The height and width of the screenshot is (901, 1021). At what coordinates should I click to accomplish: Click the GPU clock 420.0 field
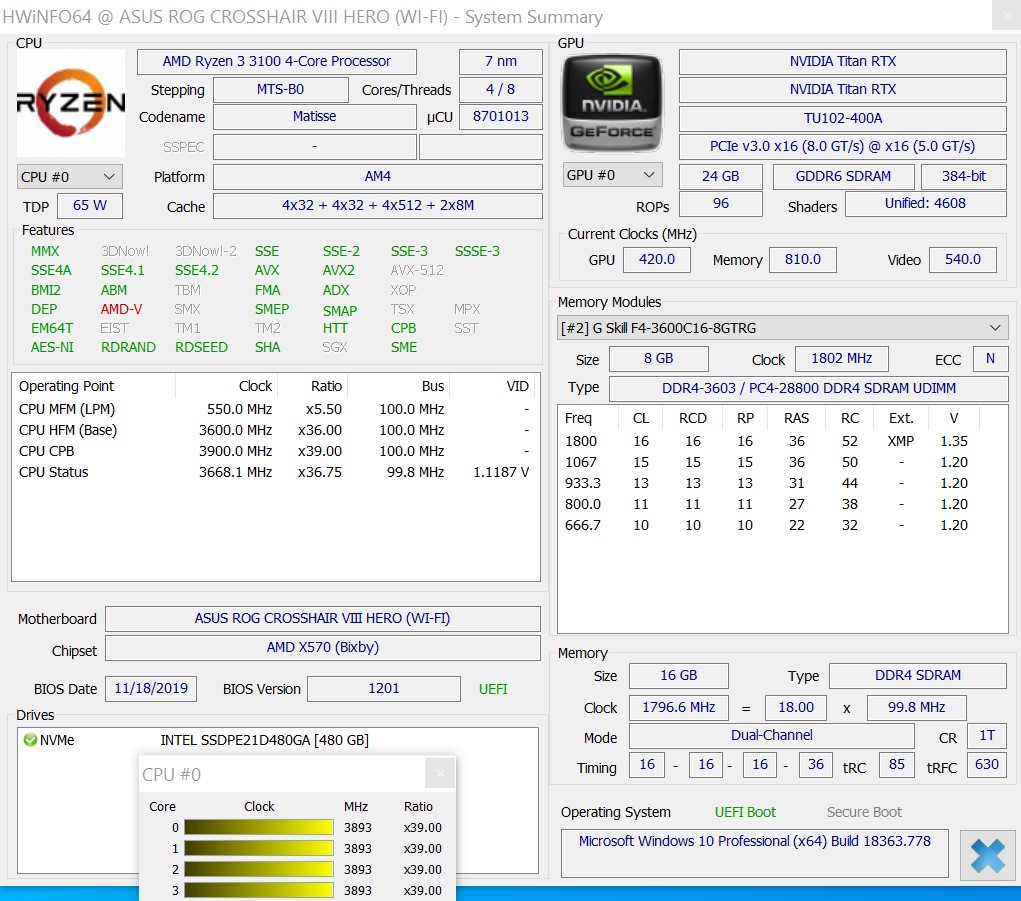click(x=656, y=260)
